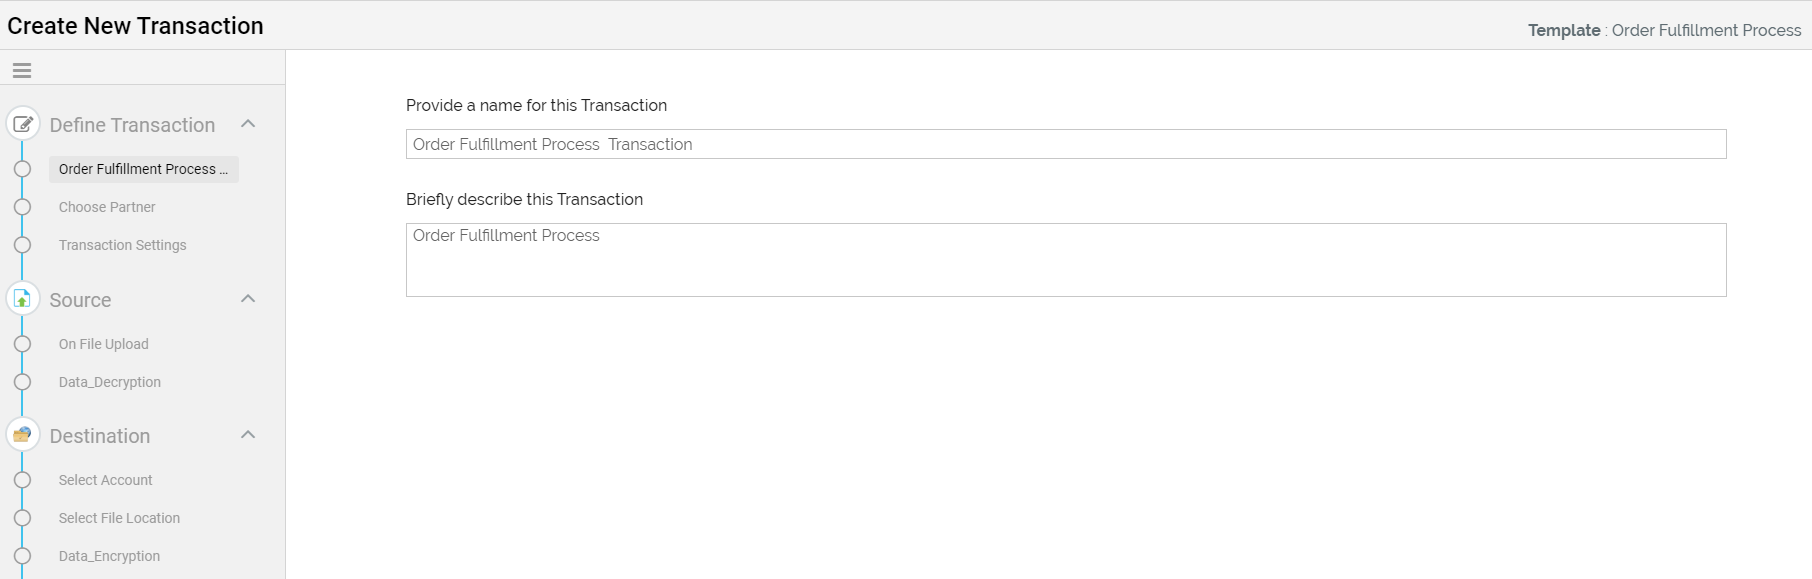Click the Source file upload icon
This screenshot has height=579, width=1812.
point(23,299)
